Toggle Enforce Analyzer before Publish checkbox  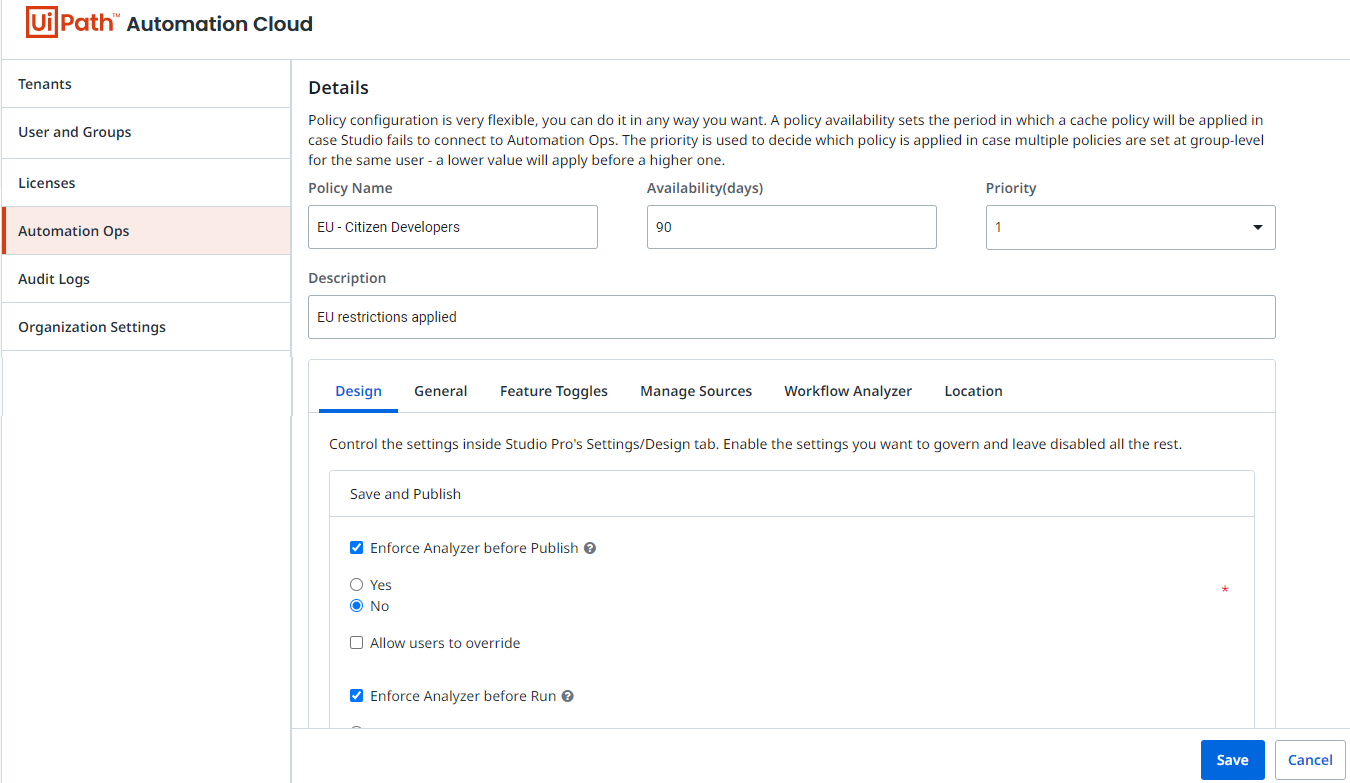[x=356, y=548]
